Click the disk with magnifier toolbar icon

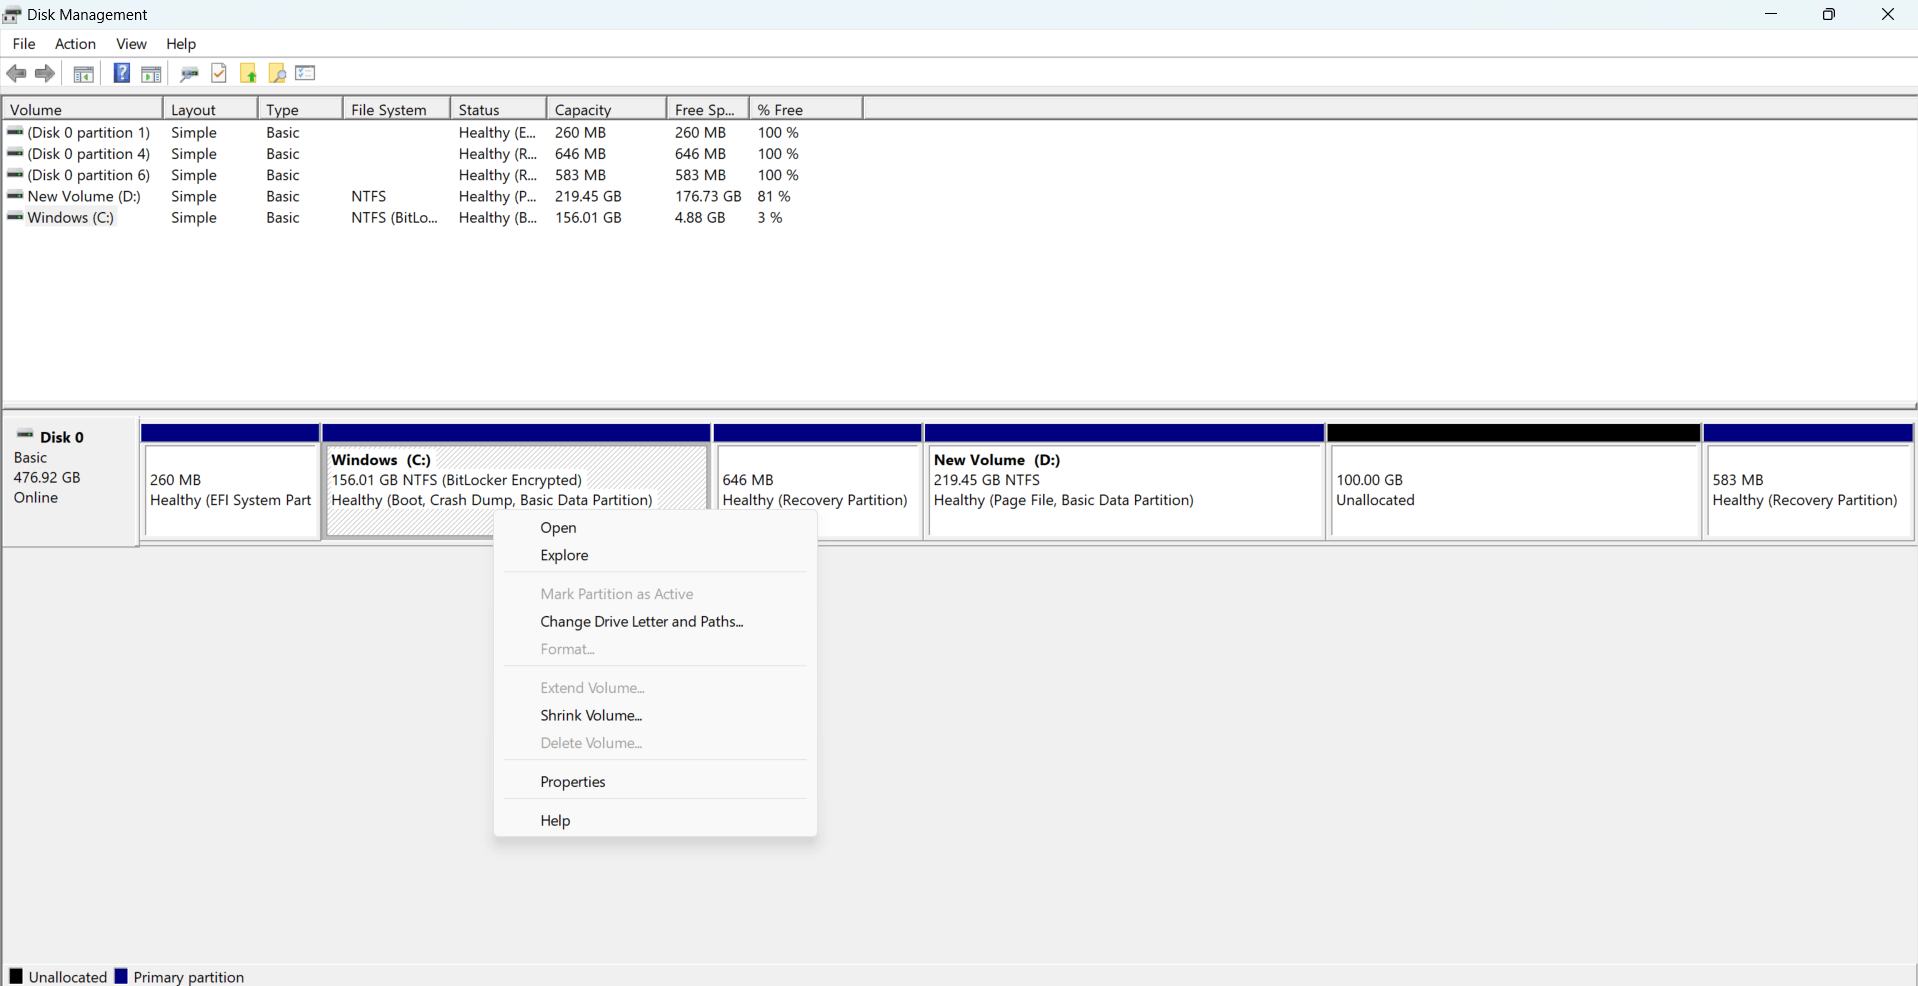(189, 74)
